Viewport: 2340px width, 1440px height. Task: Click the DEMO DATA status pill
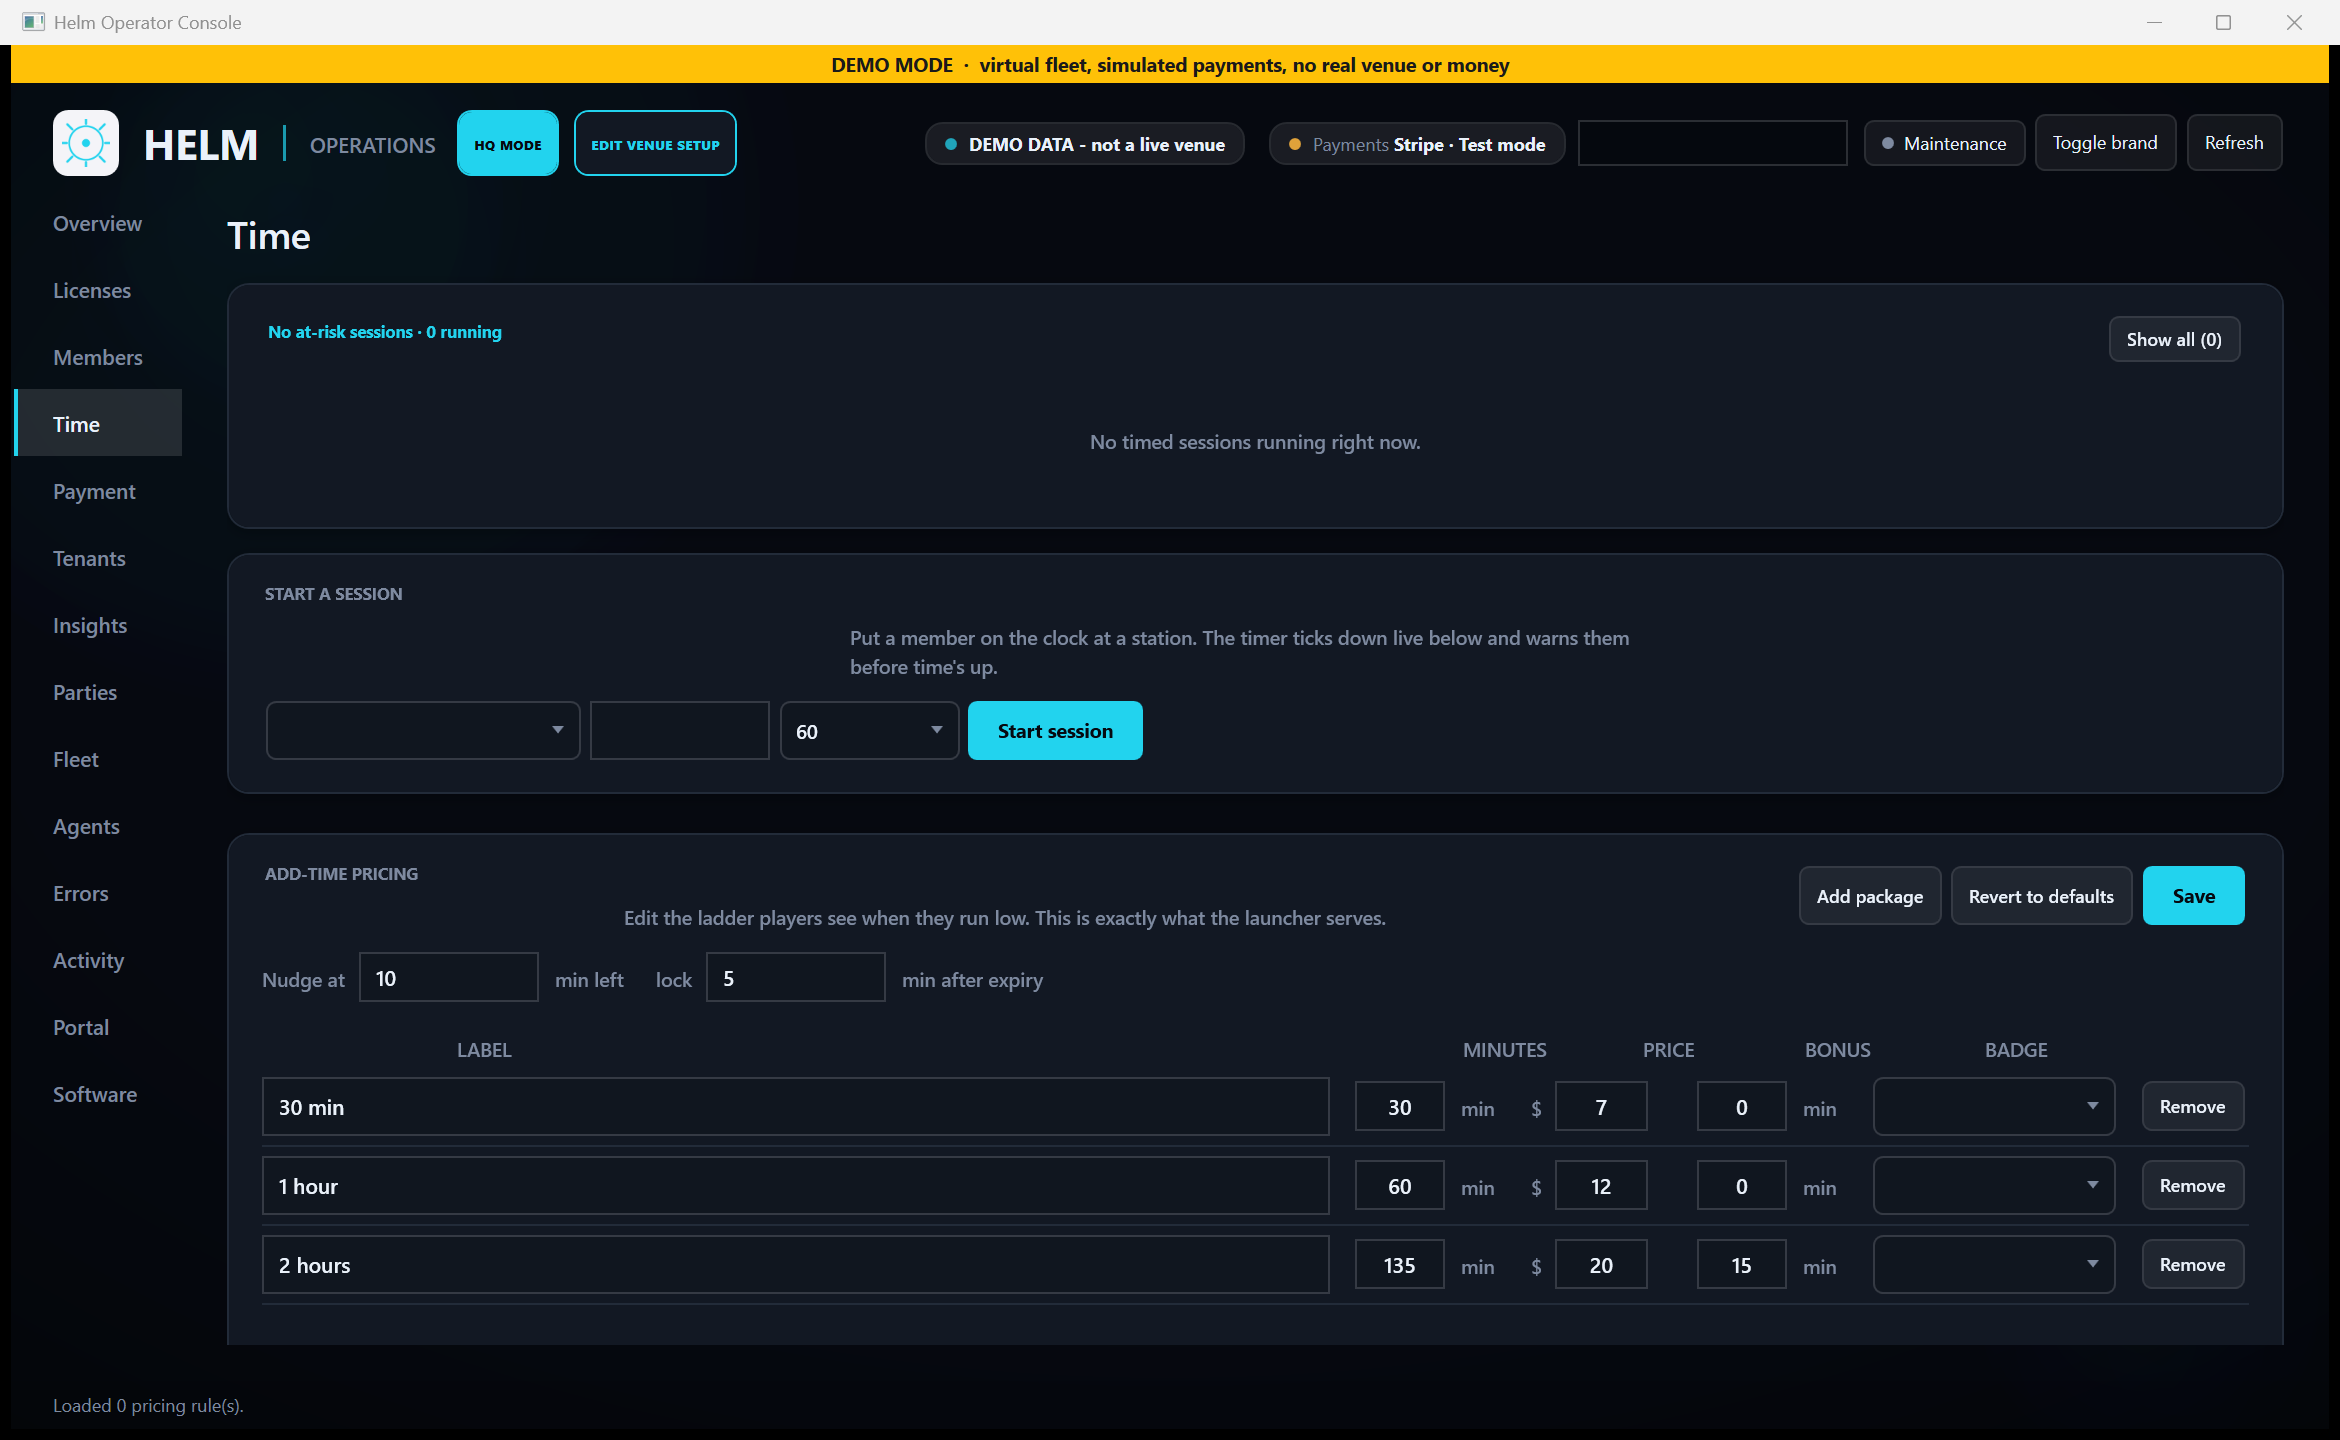[x=1084, y=144]
